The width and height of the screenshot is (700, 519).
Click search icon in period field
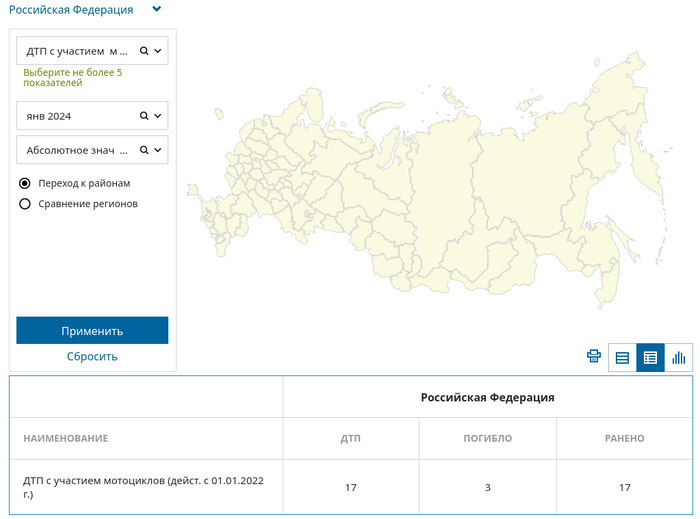(144, 116)
